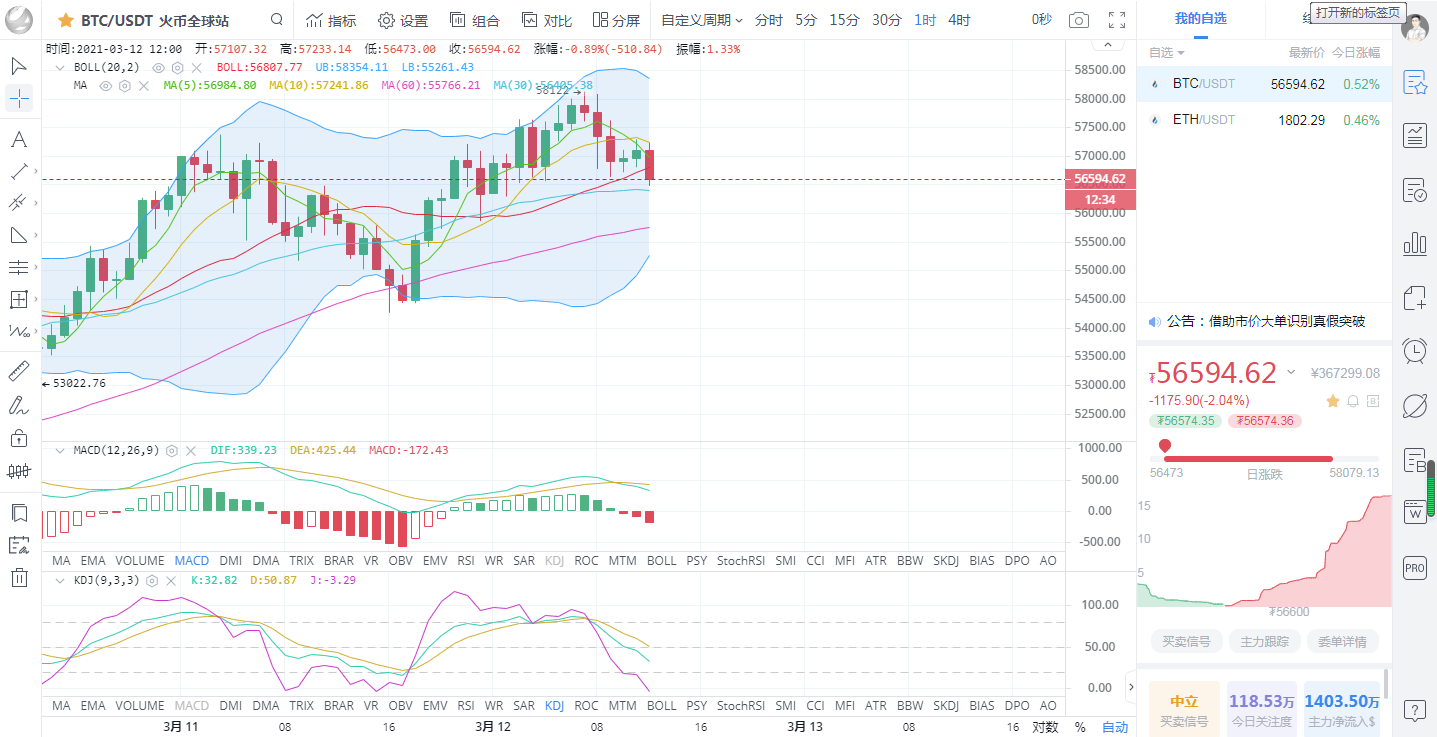Click the red daily range slider handle
1437x737 pixels.
tap(1165, 446)
